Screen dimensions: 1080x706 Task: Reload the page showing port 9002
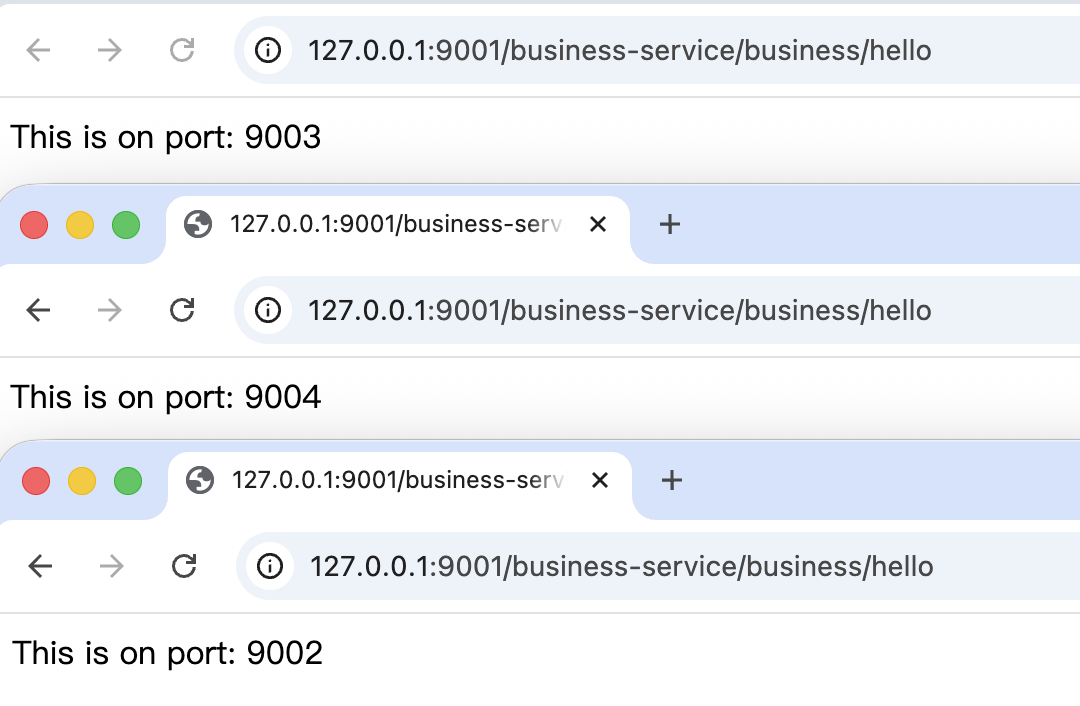pyautogui.click(x=184, y=566)
